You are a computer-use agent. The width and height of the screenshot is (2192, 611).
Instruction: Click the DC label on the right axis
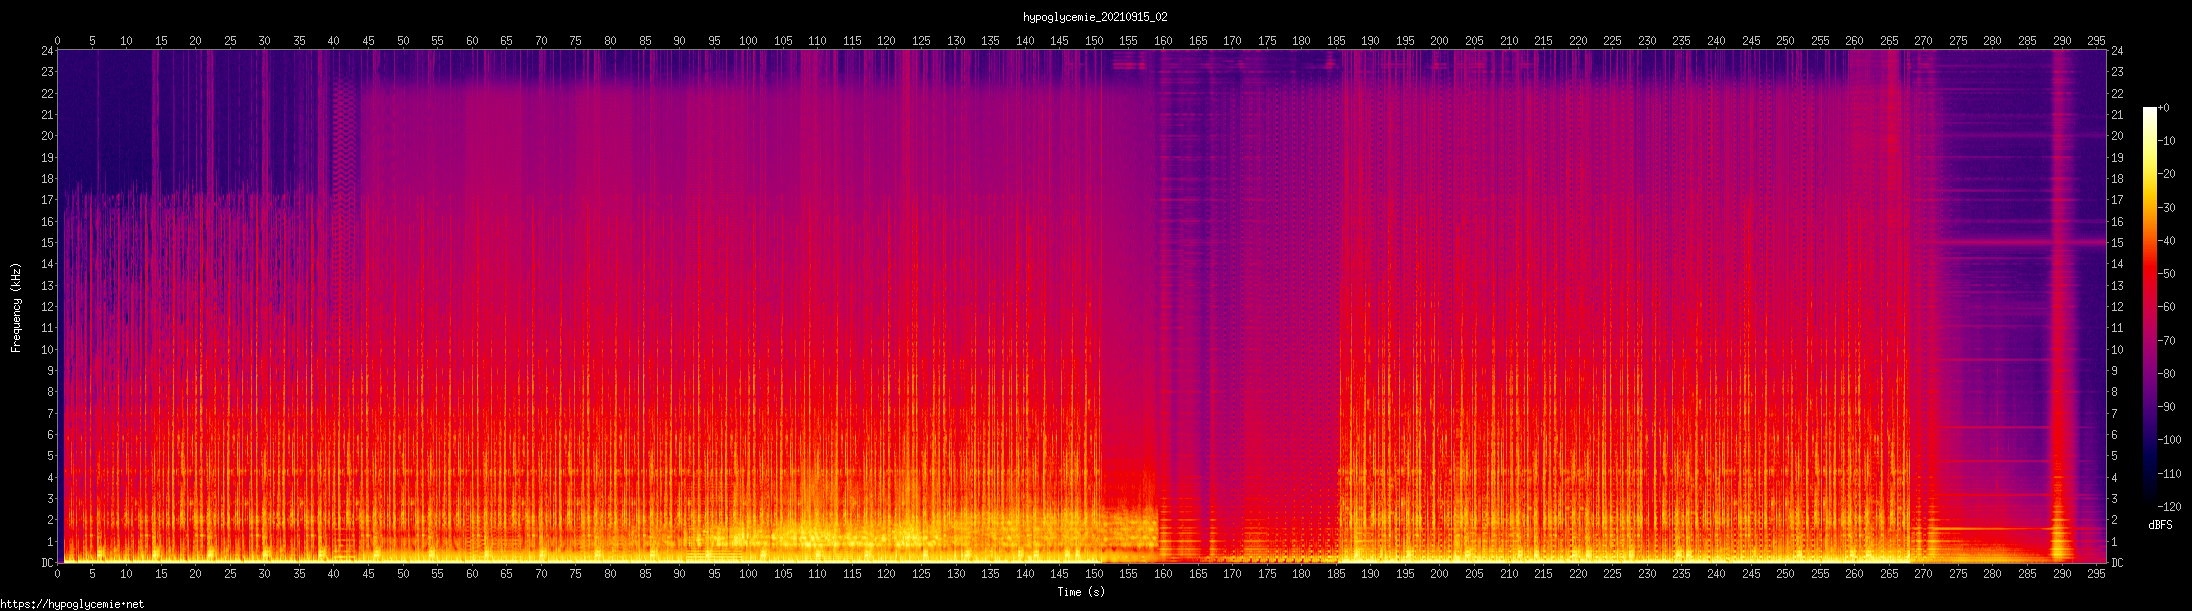[x=2117, y=563]
